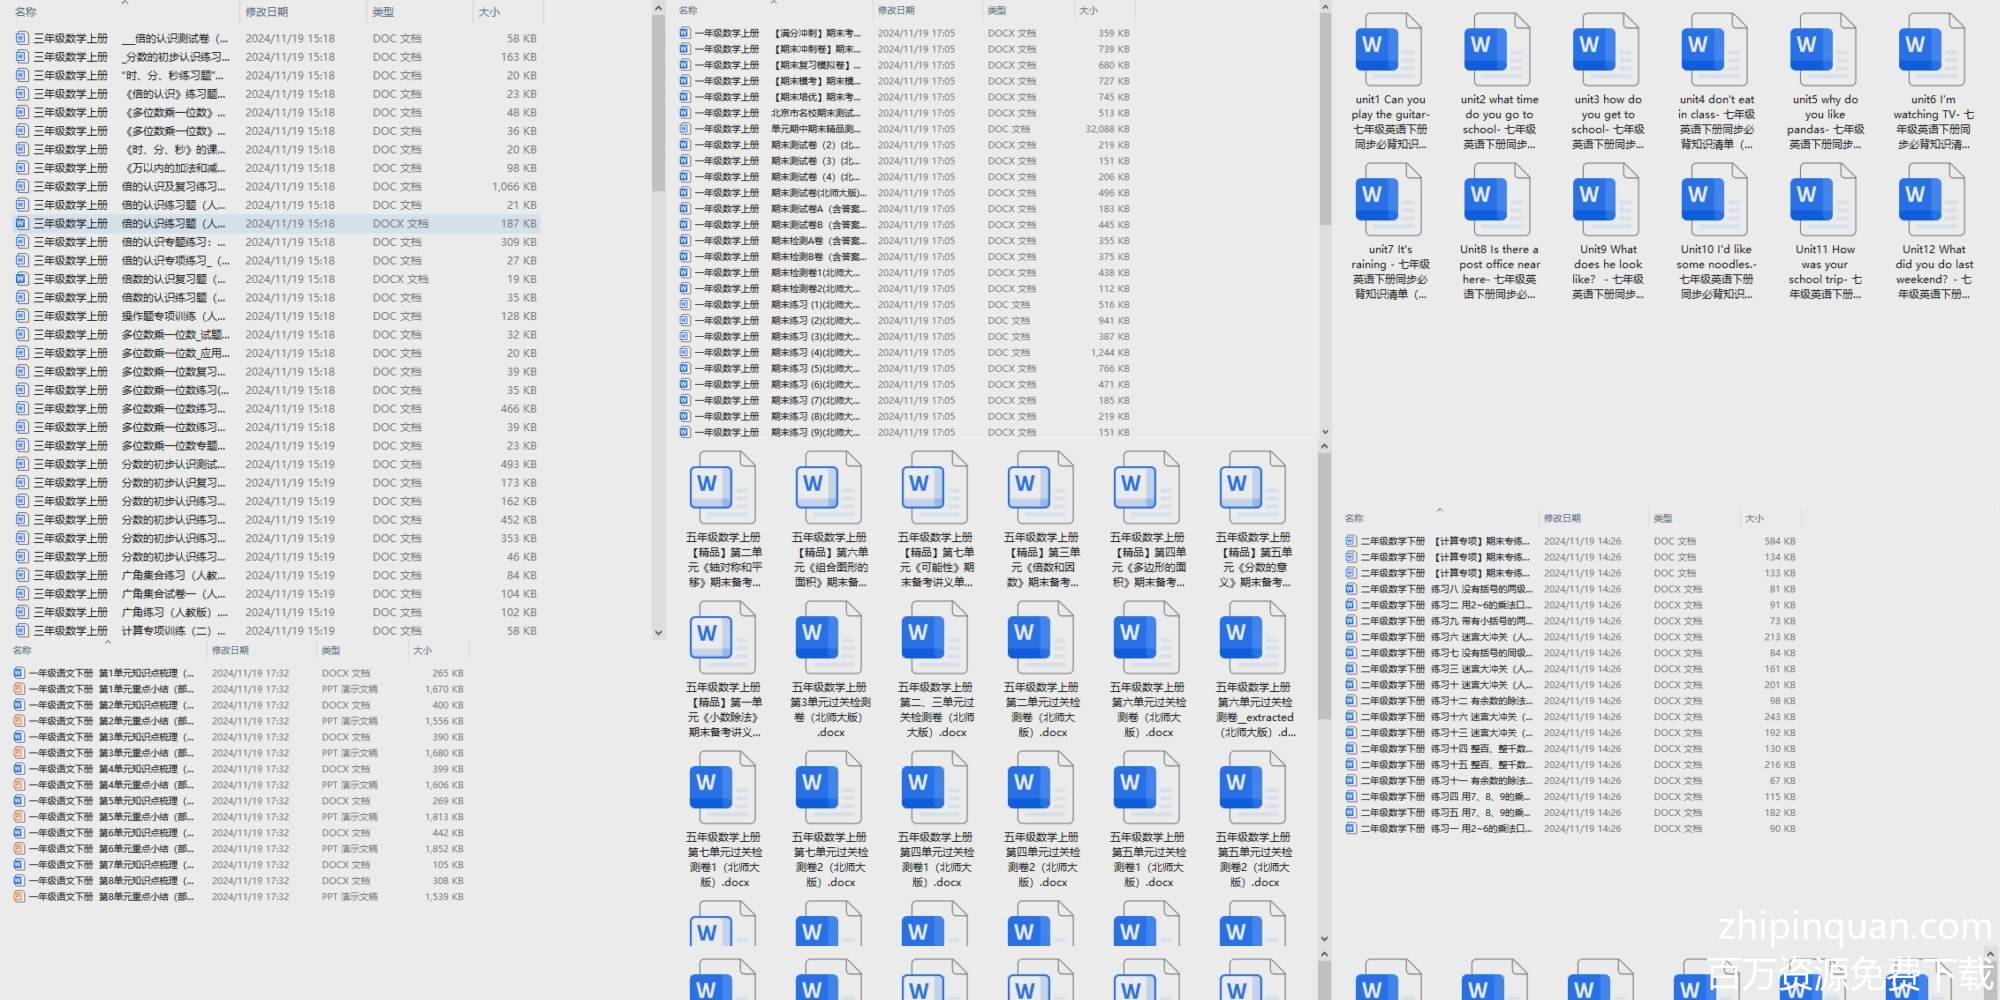2000x1000 pixels.
Task: Open the Unit10 I'd like some noodles document
Action: point(1714,202)
